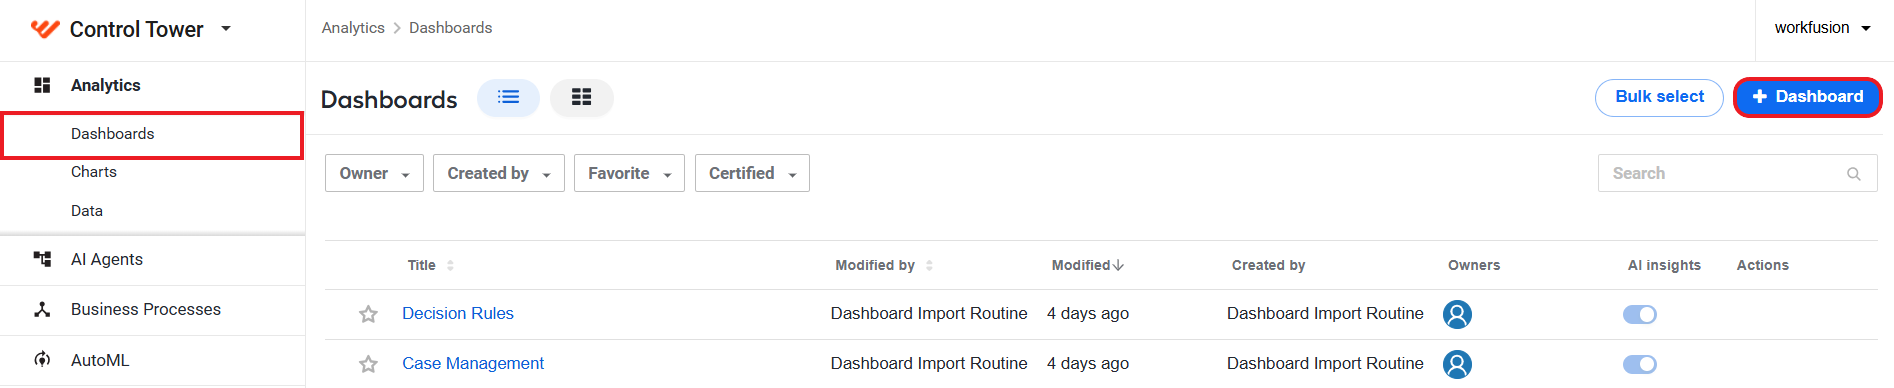1894x388 pixels.
Task: Open the AutoML sidebar icon
Action: pos(42,359)
